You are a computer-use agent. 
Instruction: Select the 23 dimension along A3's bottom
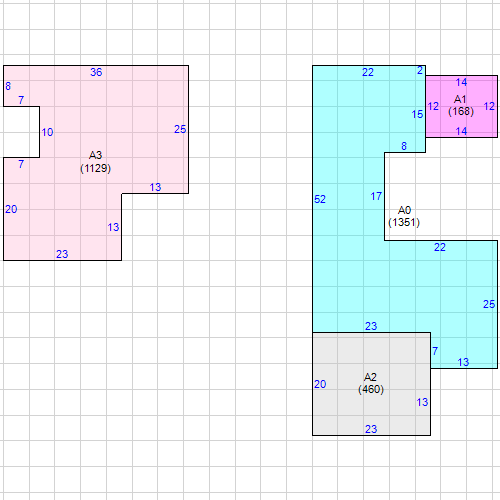pos(62,254)
